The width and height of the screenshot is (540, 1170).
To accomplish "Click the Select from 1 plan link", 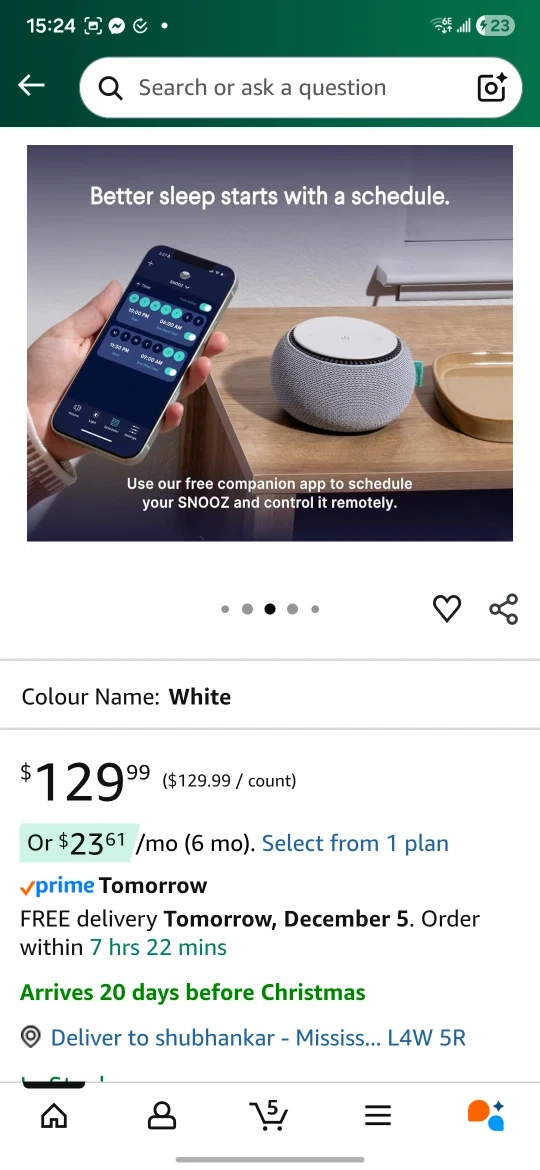I will click(x=355, y=843).
